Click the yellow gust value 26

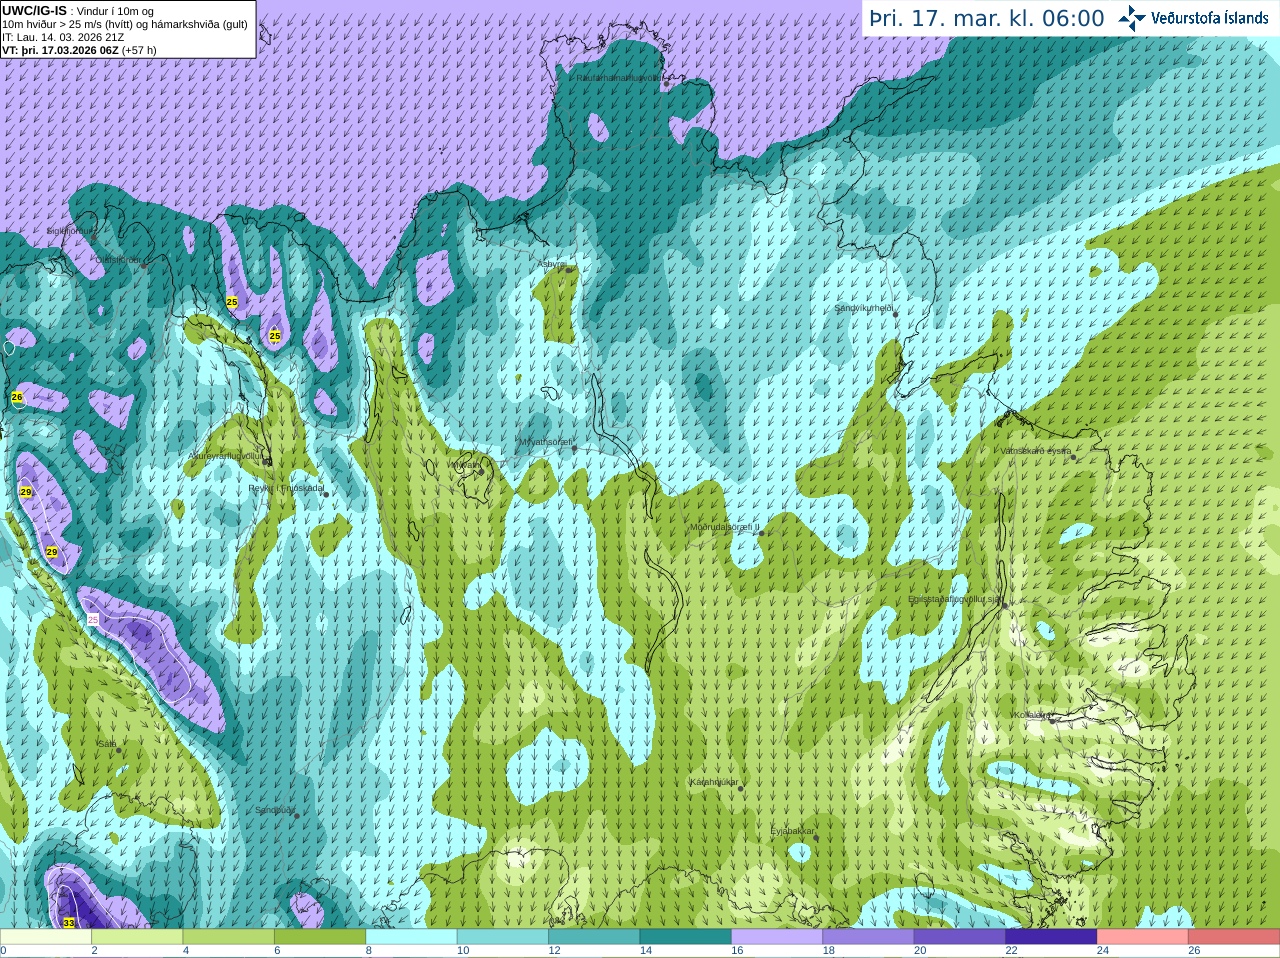(17, 398)
